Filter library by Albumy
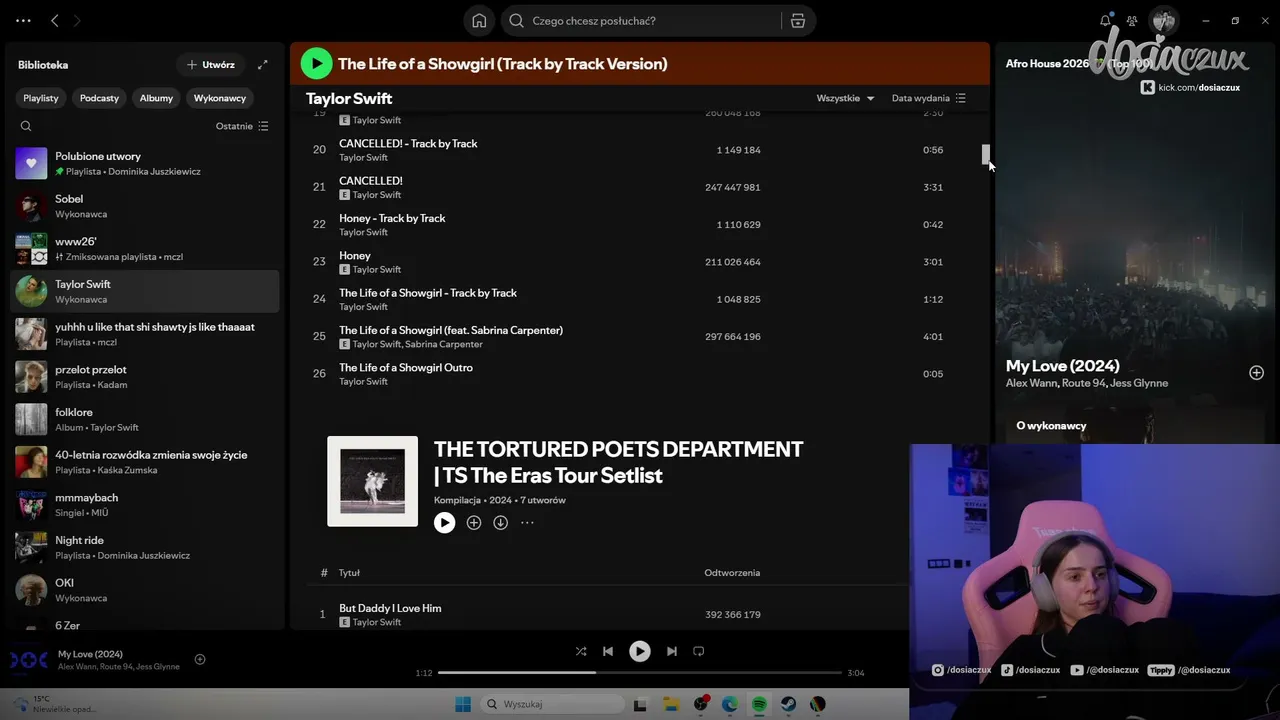The image size is (1280, 720). click(x=156, y=98)
